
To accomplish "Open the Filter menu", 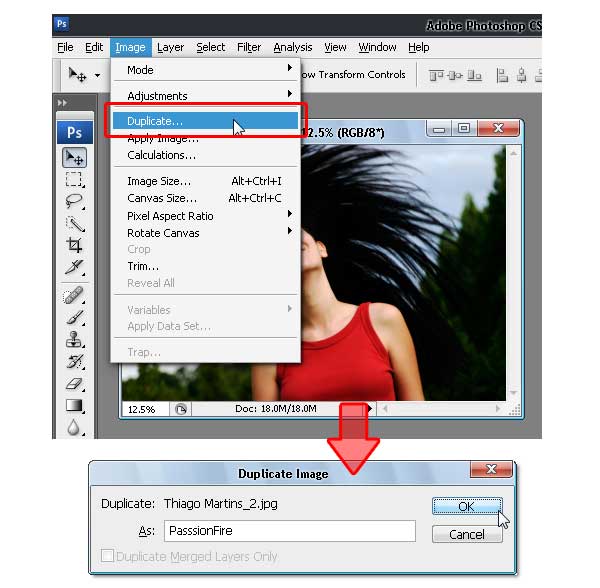I will pyautogui.click(x=249, y=47).
